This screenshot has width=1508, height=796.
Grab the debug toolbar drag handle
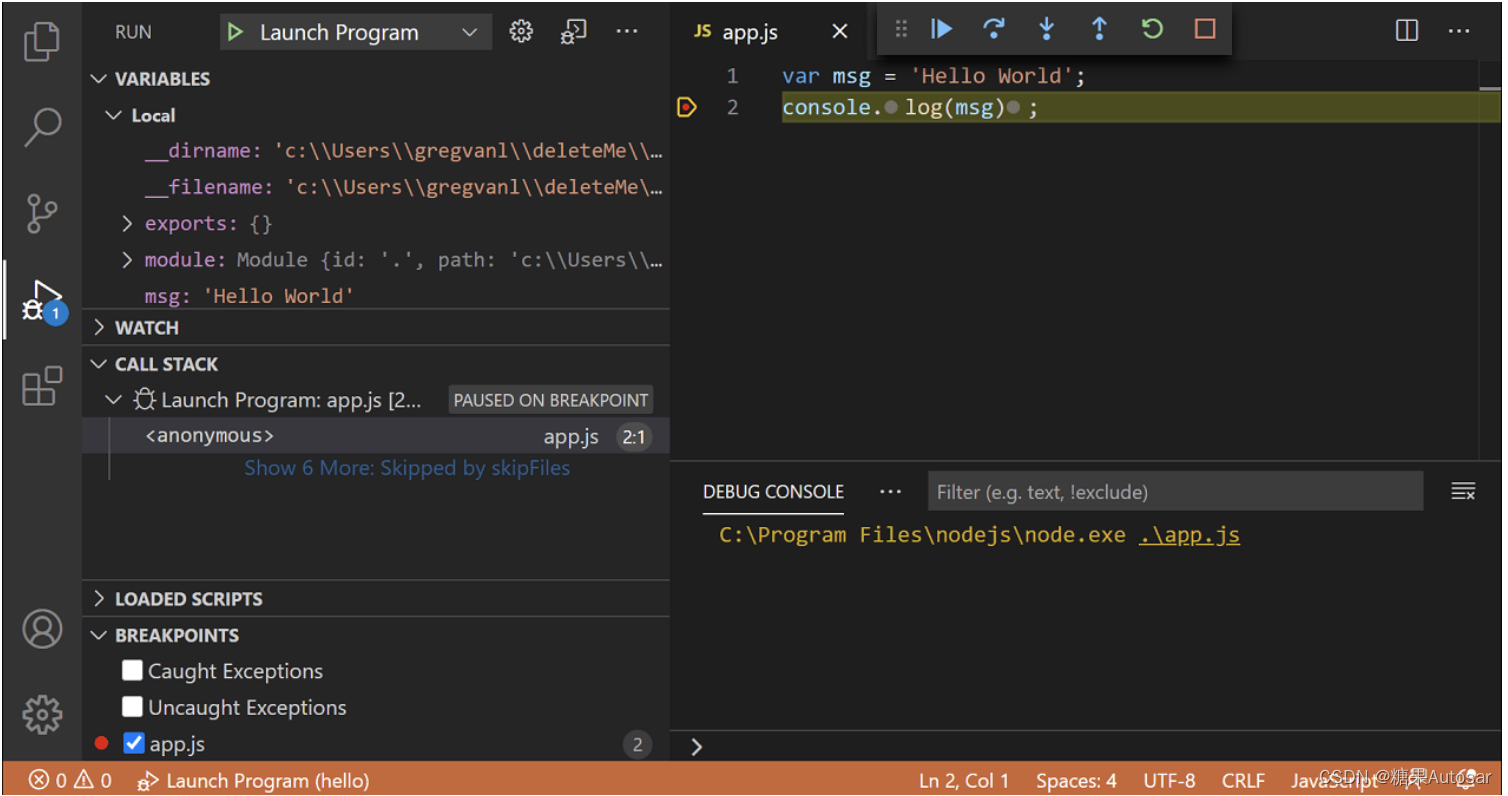pos(901,29)
